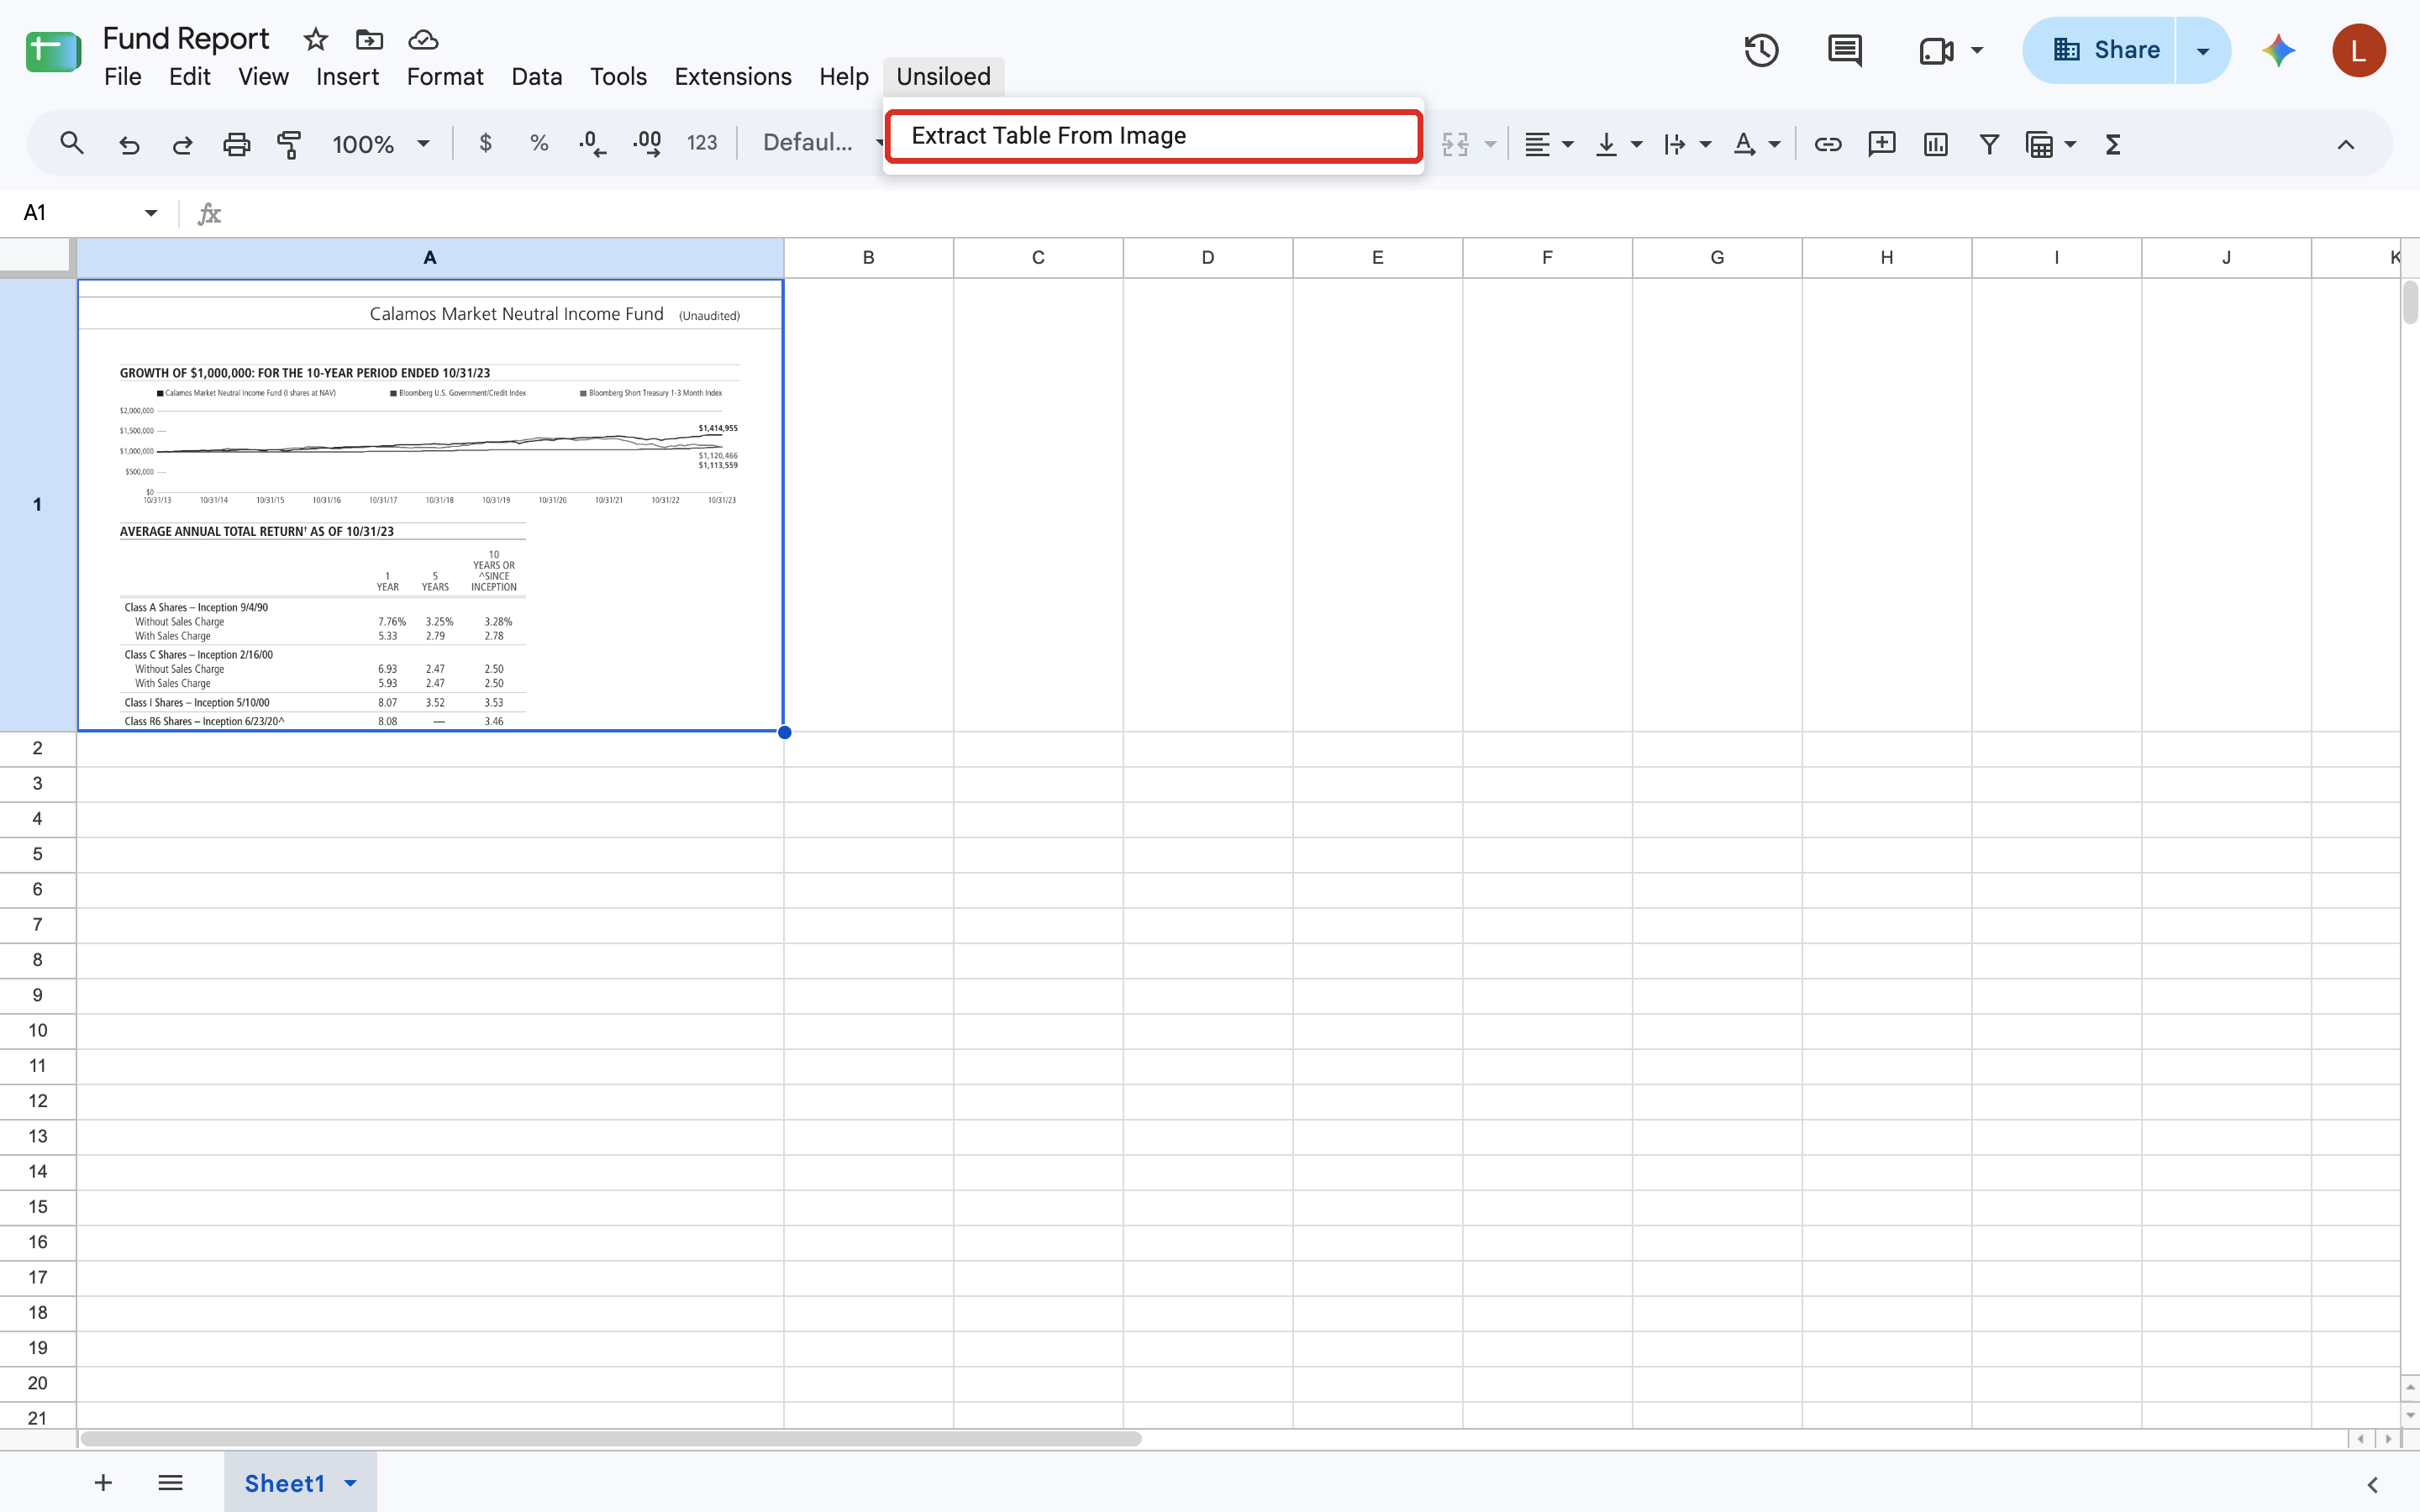Image resolution: width=2420 pixels, height=1512 pixels.
Task: Select column F header
Action: pos(1547,258)
